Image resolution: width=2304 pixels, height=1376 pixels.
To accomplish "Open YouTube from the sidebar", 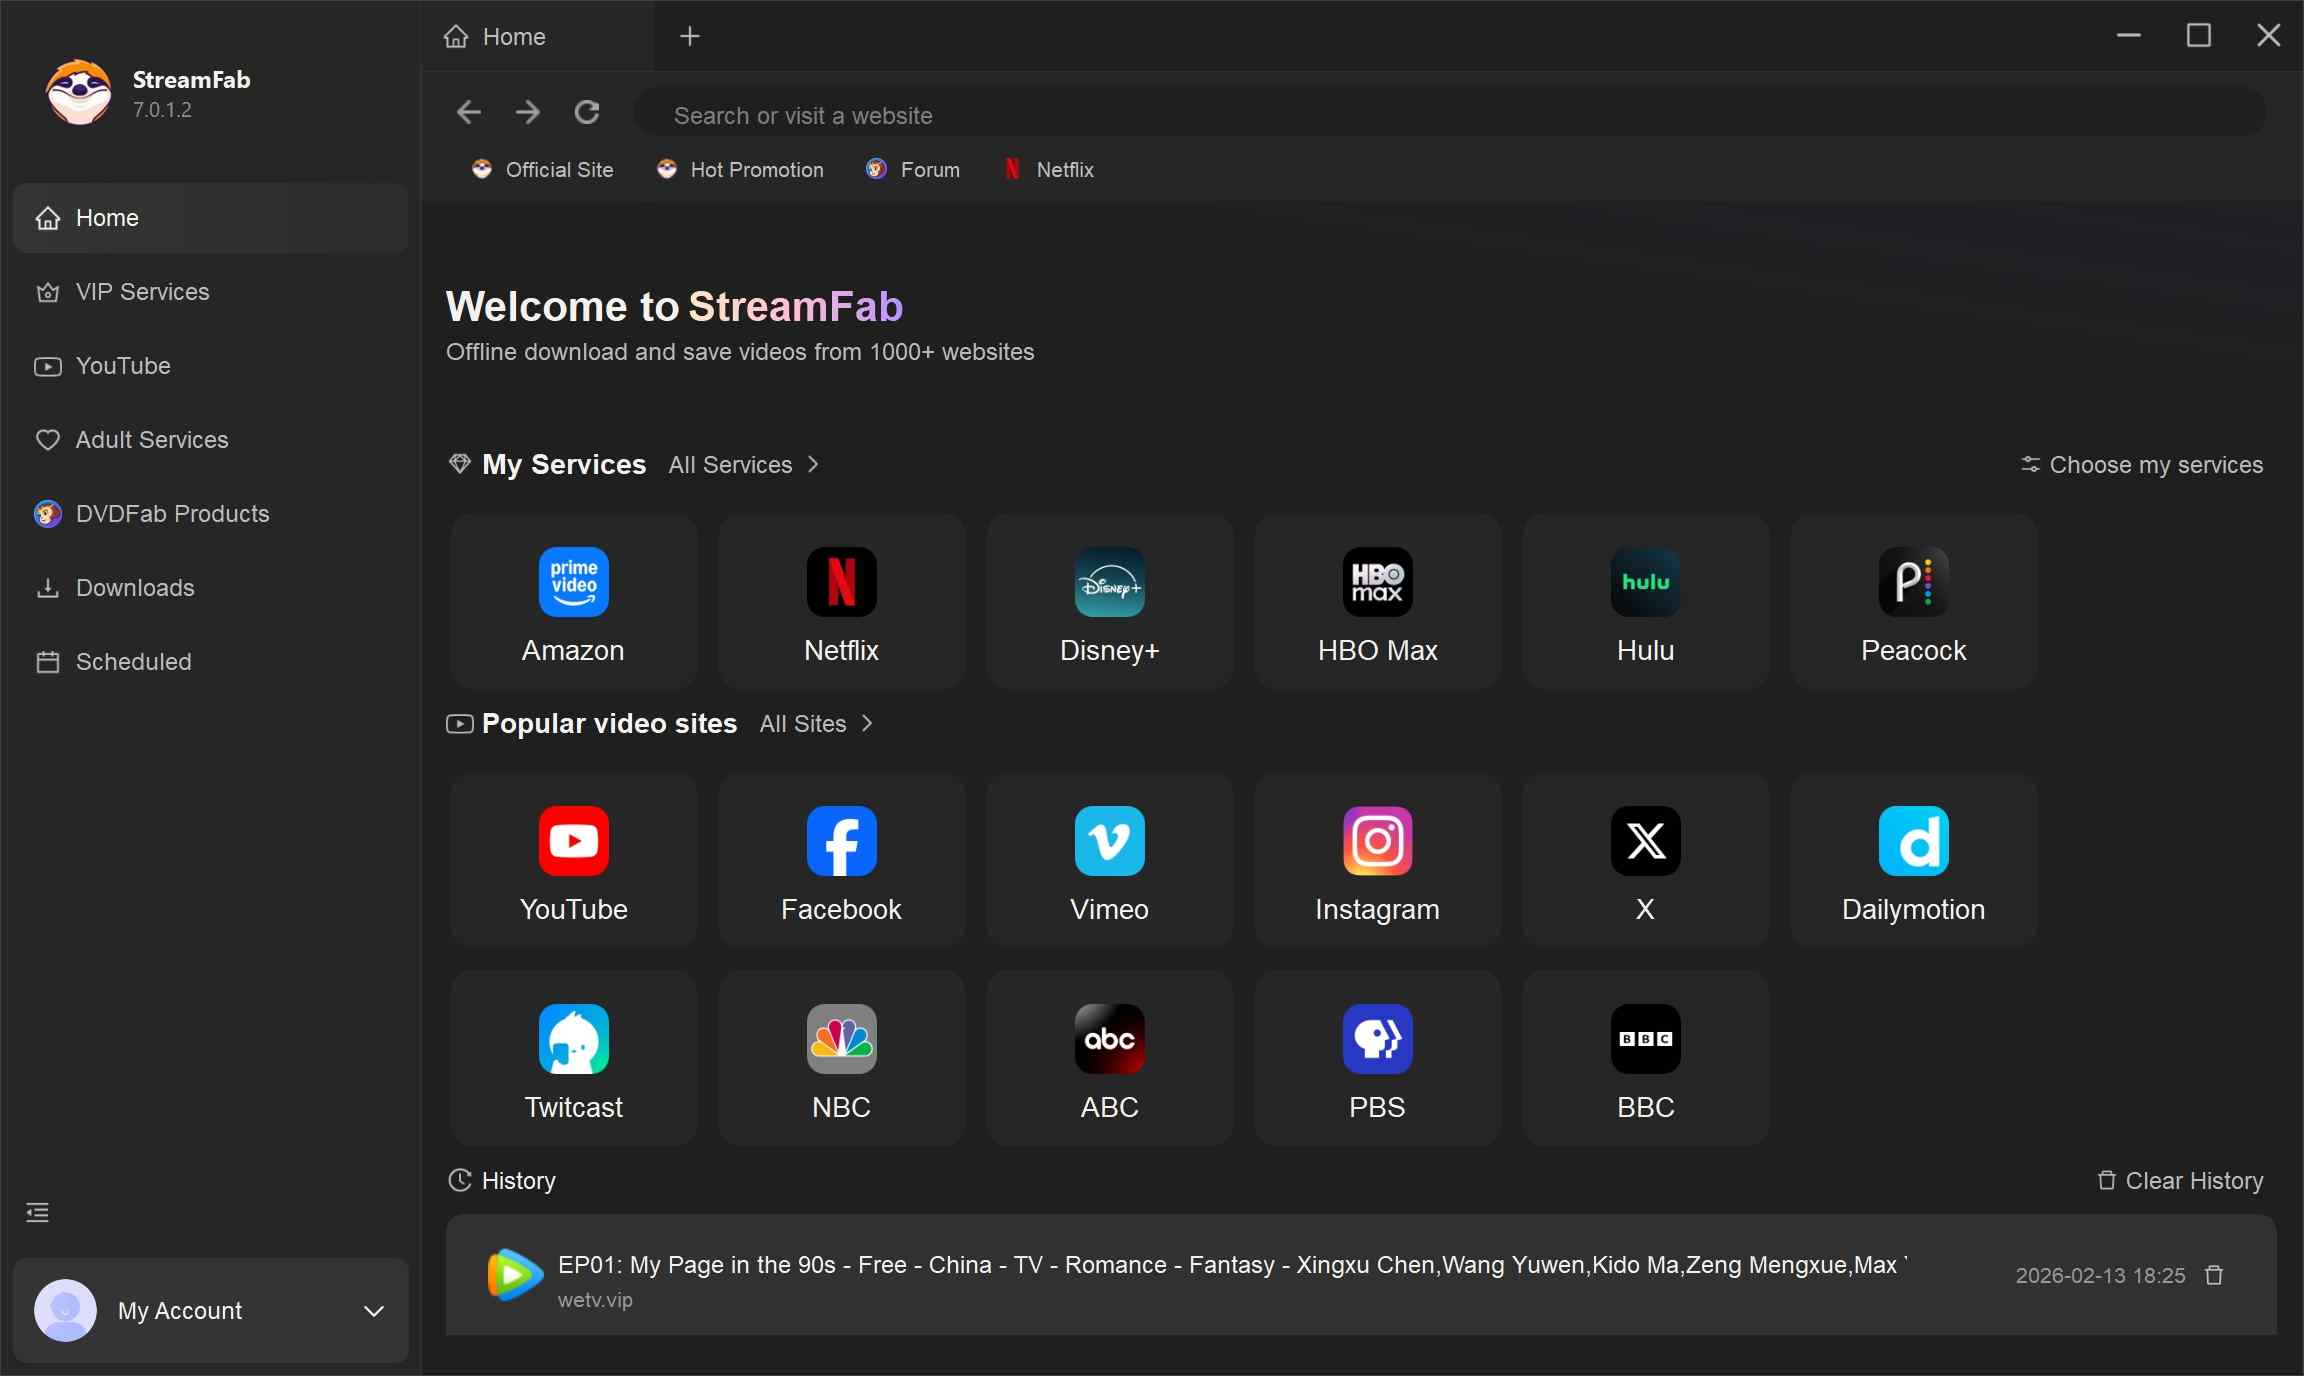I will [x=125, y=366].
